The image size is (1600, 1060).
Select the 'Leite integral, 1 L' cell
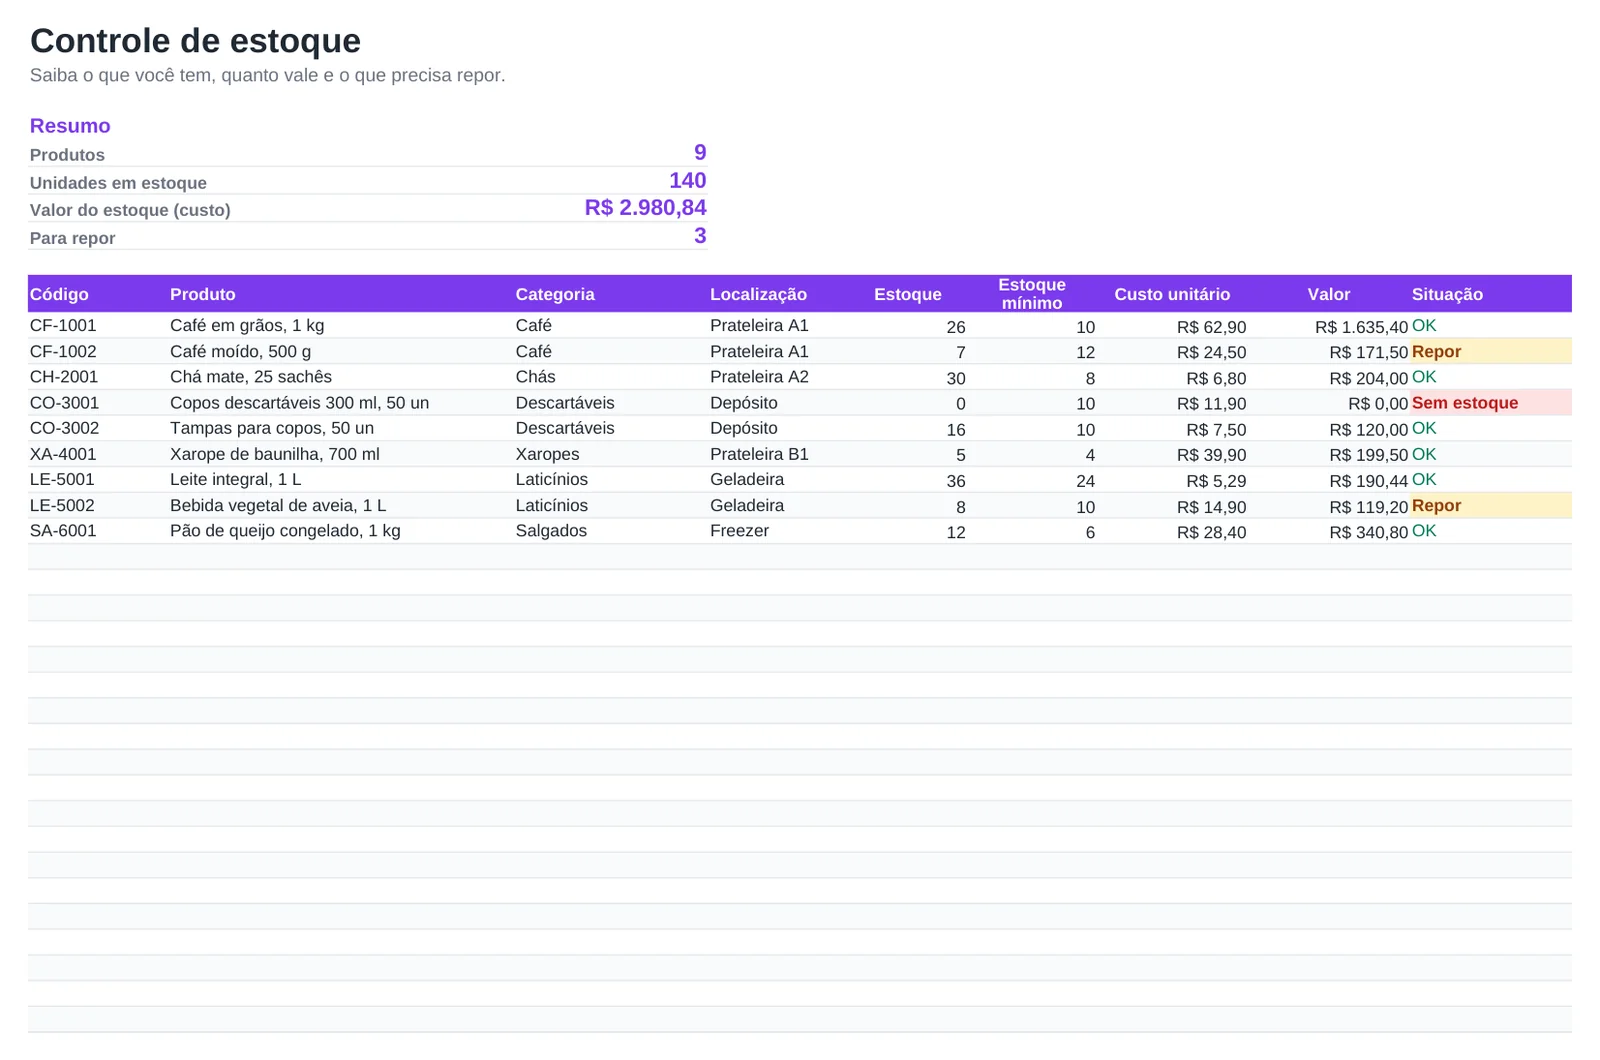[235, 480]
